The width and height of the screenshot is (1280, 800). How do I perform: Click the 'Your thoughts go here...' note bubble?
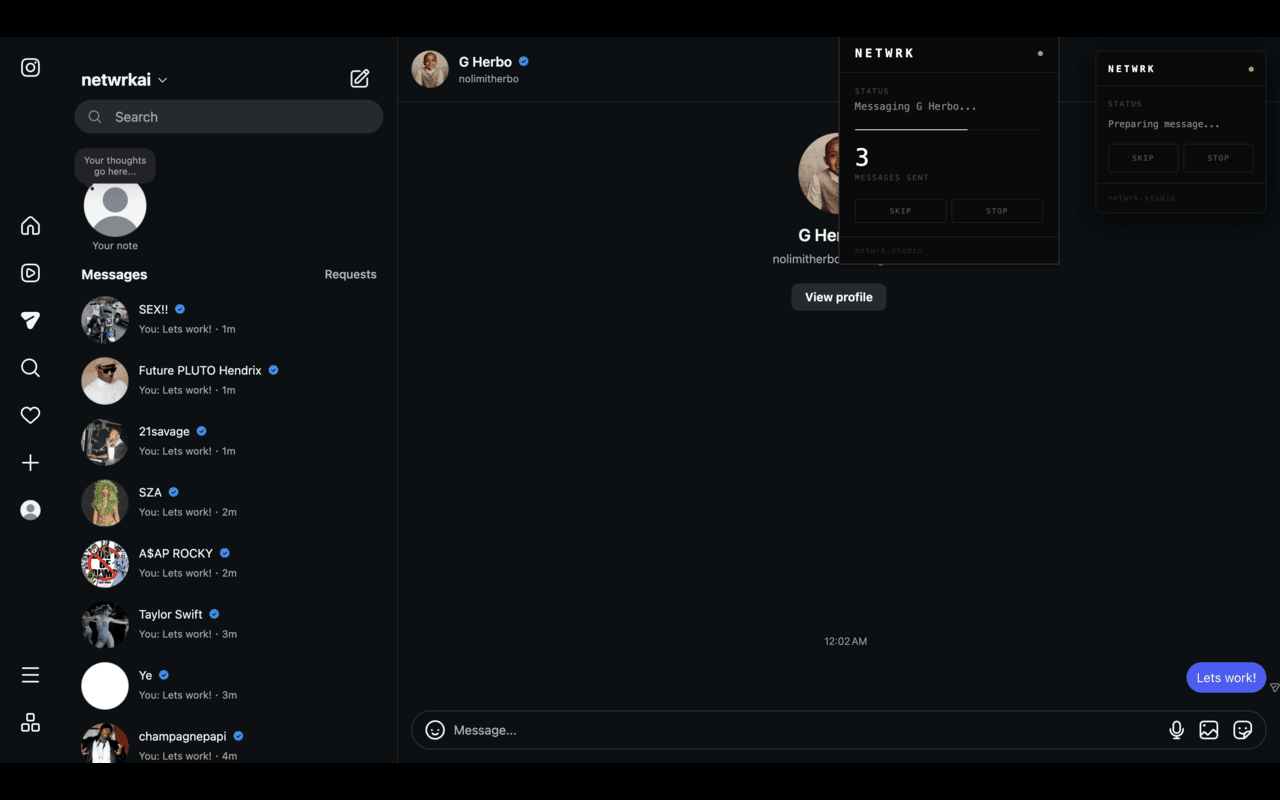[x=115, y=166]
